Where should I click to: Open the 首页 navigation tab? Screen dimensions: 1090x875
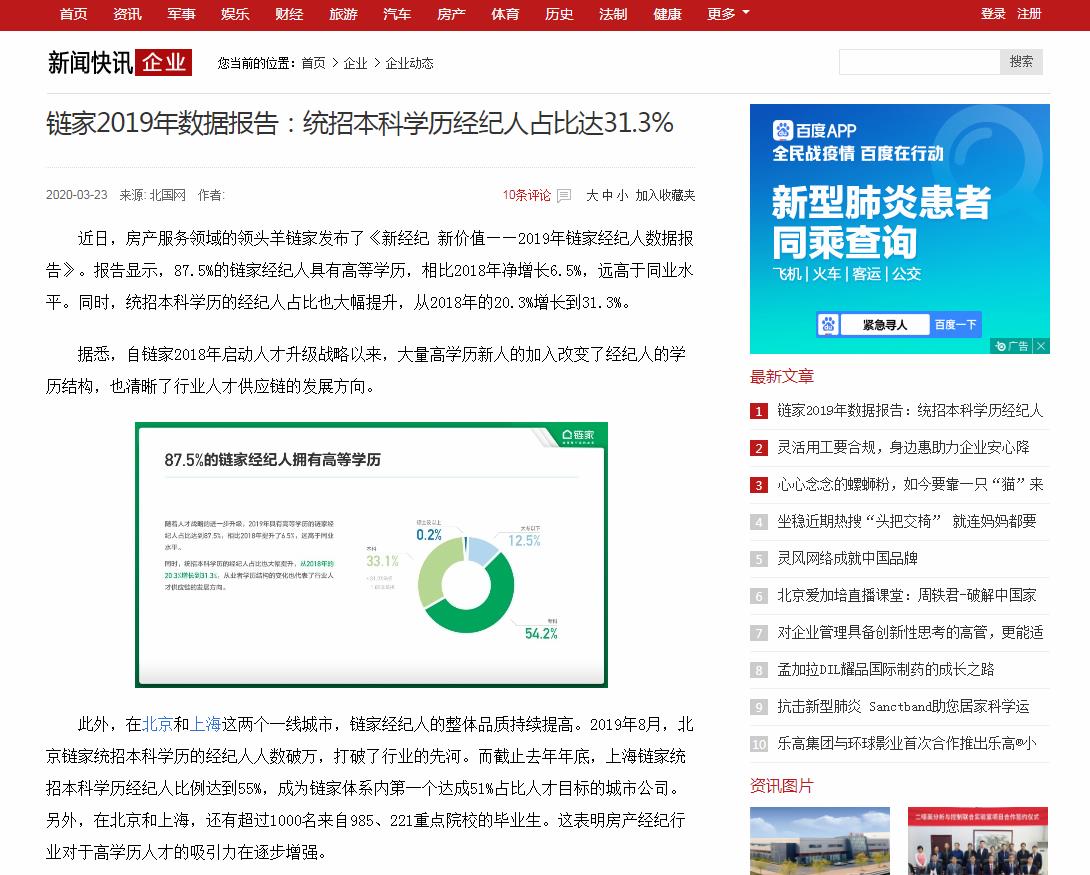coord(73,14)
